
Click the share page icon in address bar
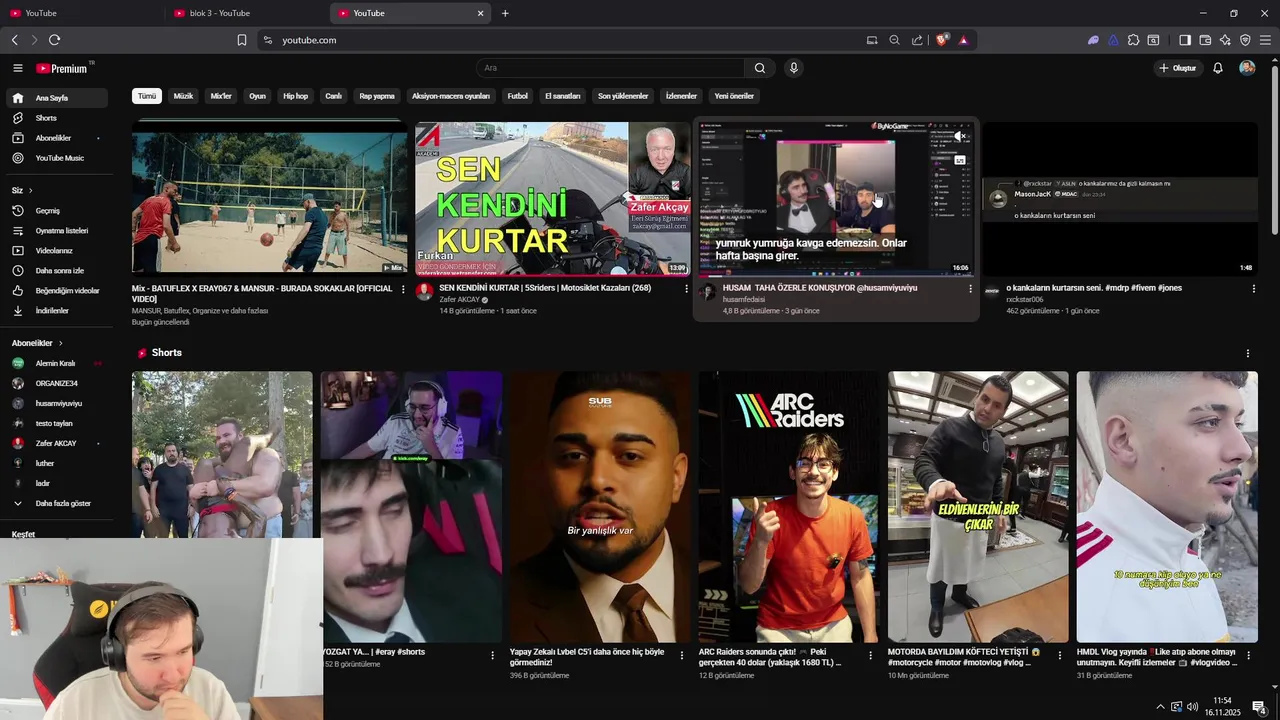pos(917,40)
